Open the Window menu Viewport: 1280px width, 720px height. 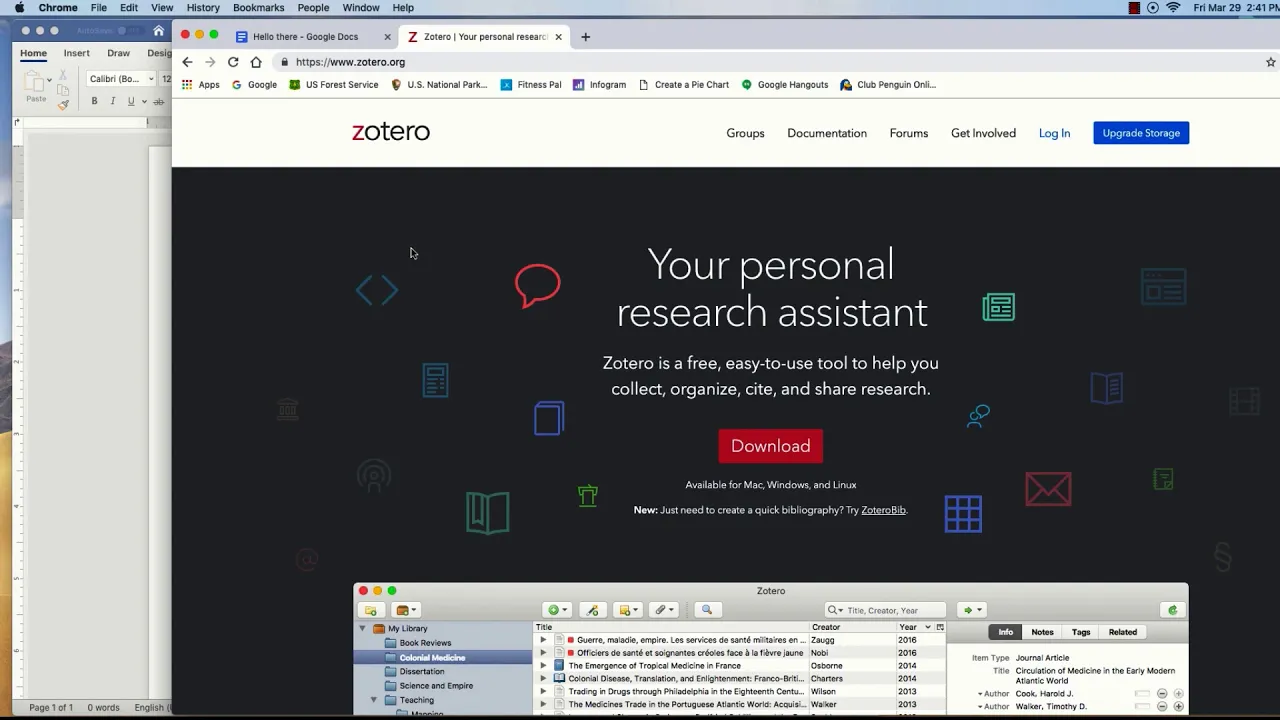(x=361, y=8)
